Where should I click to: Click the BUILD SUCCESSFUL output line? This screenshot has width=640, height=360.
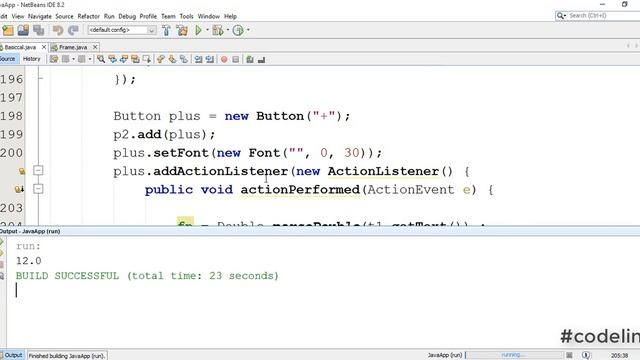(x=147, y=276)
